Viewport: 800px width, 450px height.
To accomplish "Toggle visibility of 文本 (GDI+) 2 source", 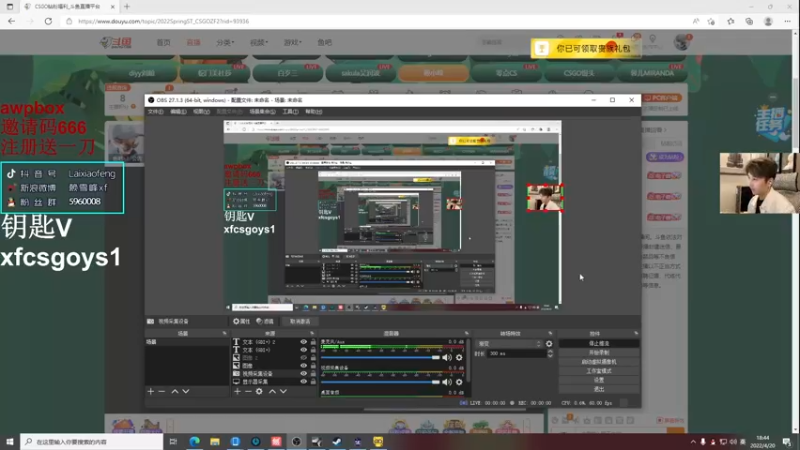I will click(304, 342).
